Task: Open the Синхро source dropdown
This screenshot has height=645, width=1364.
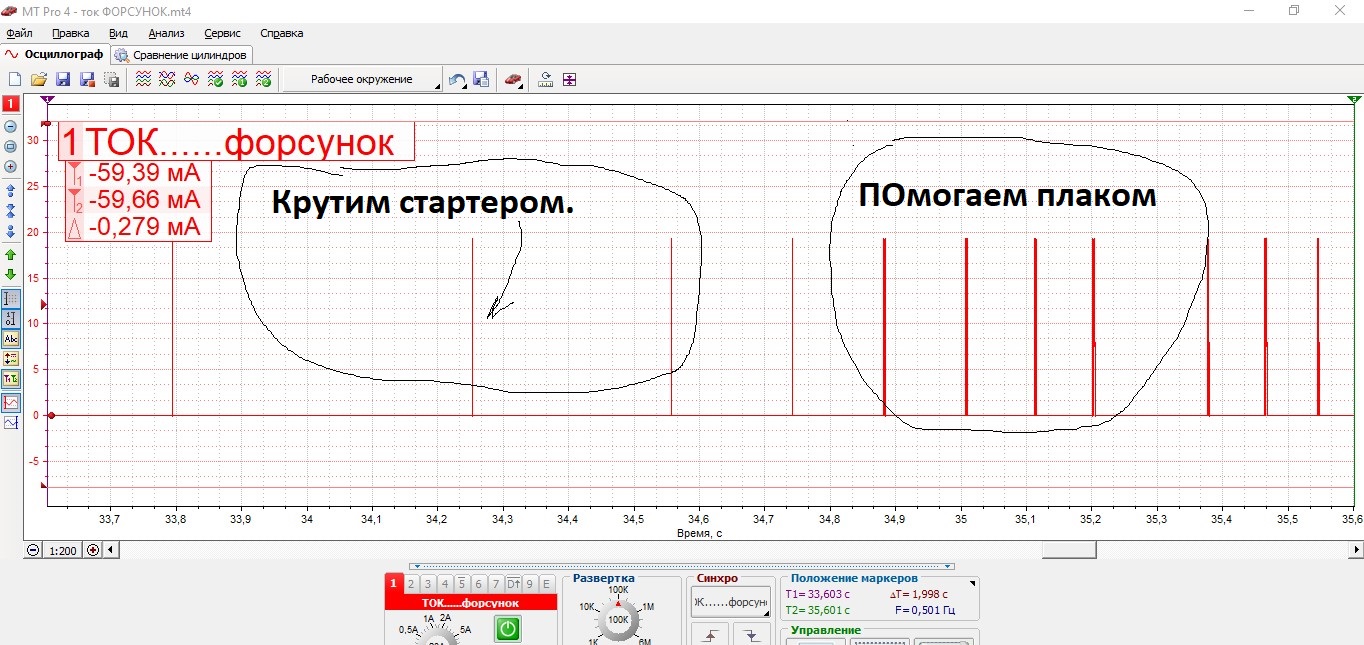Action: click(730, 602)
